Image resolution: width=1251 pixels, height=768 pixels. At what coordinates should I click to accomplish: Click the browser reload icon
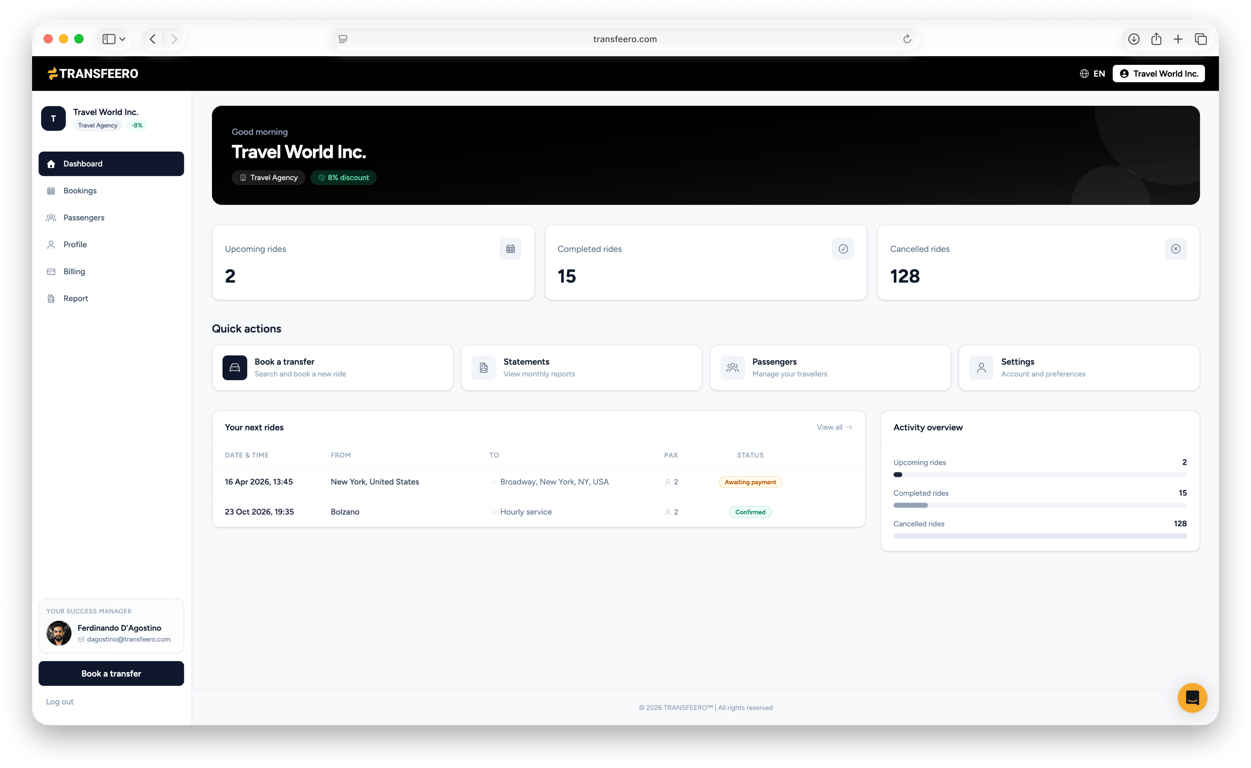(x=907, y=39)
